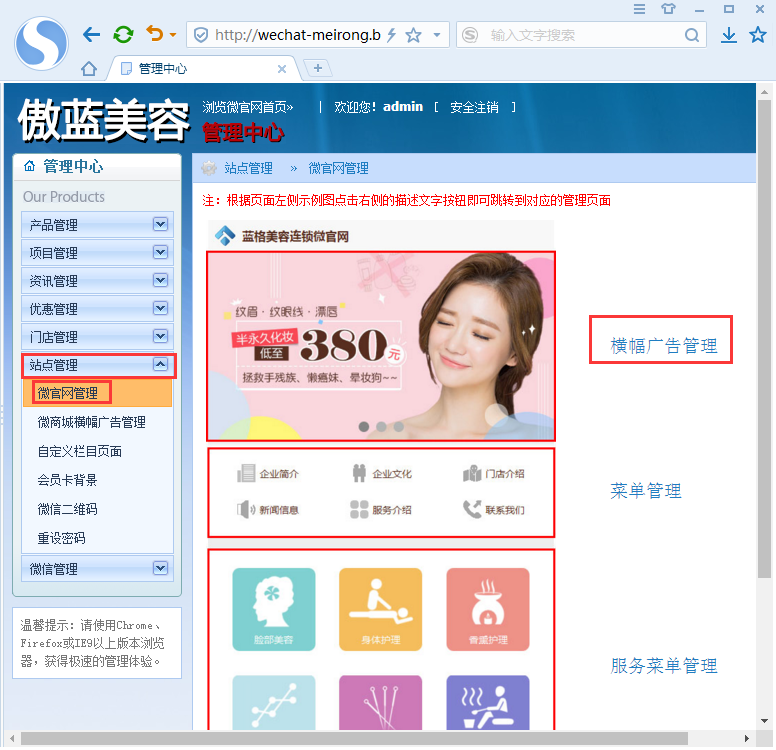Viewport: 776px width, 750px height.
Task: Click the Sogou search engine icon
Action: tap(470, 35)
